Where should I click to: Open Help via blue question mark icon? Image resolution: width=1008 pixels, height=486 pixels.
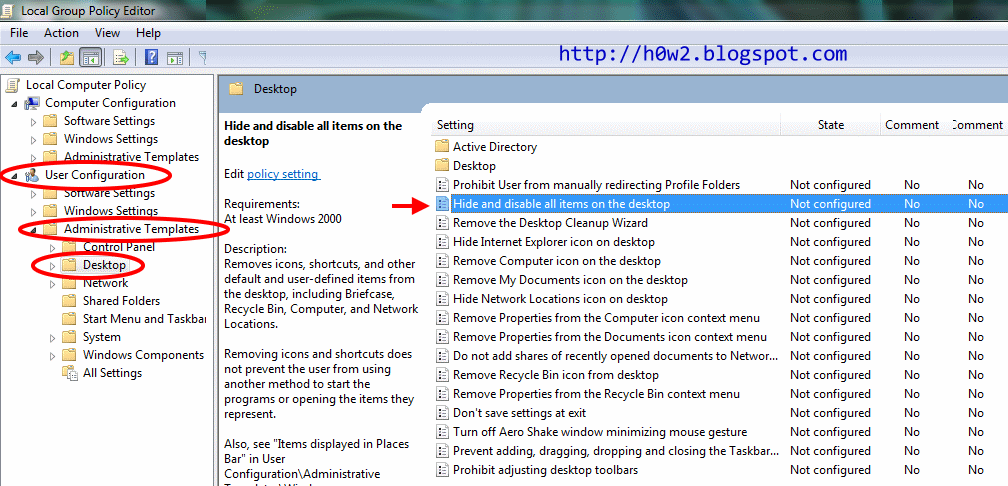point(152,58)
